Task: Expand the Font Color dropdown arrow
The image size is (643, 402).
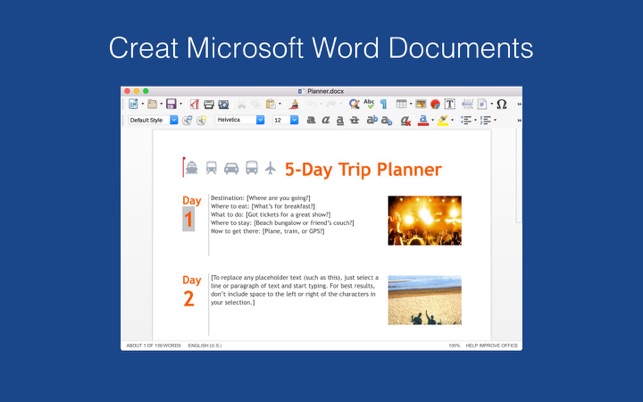Action: click(x=433, y=120)
